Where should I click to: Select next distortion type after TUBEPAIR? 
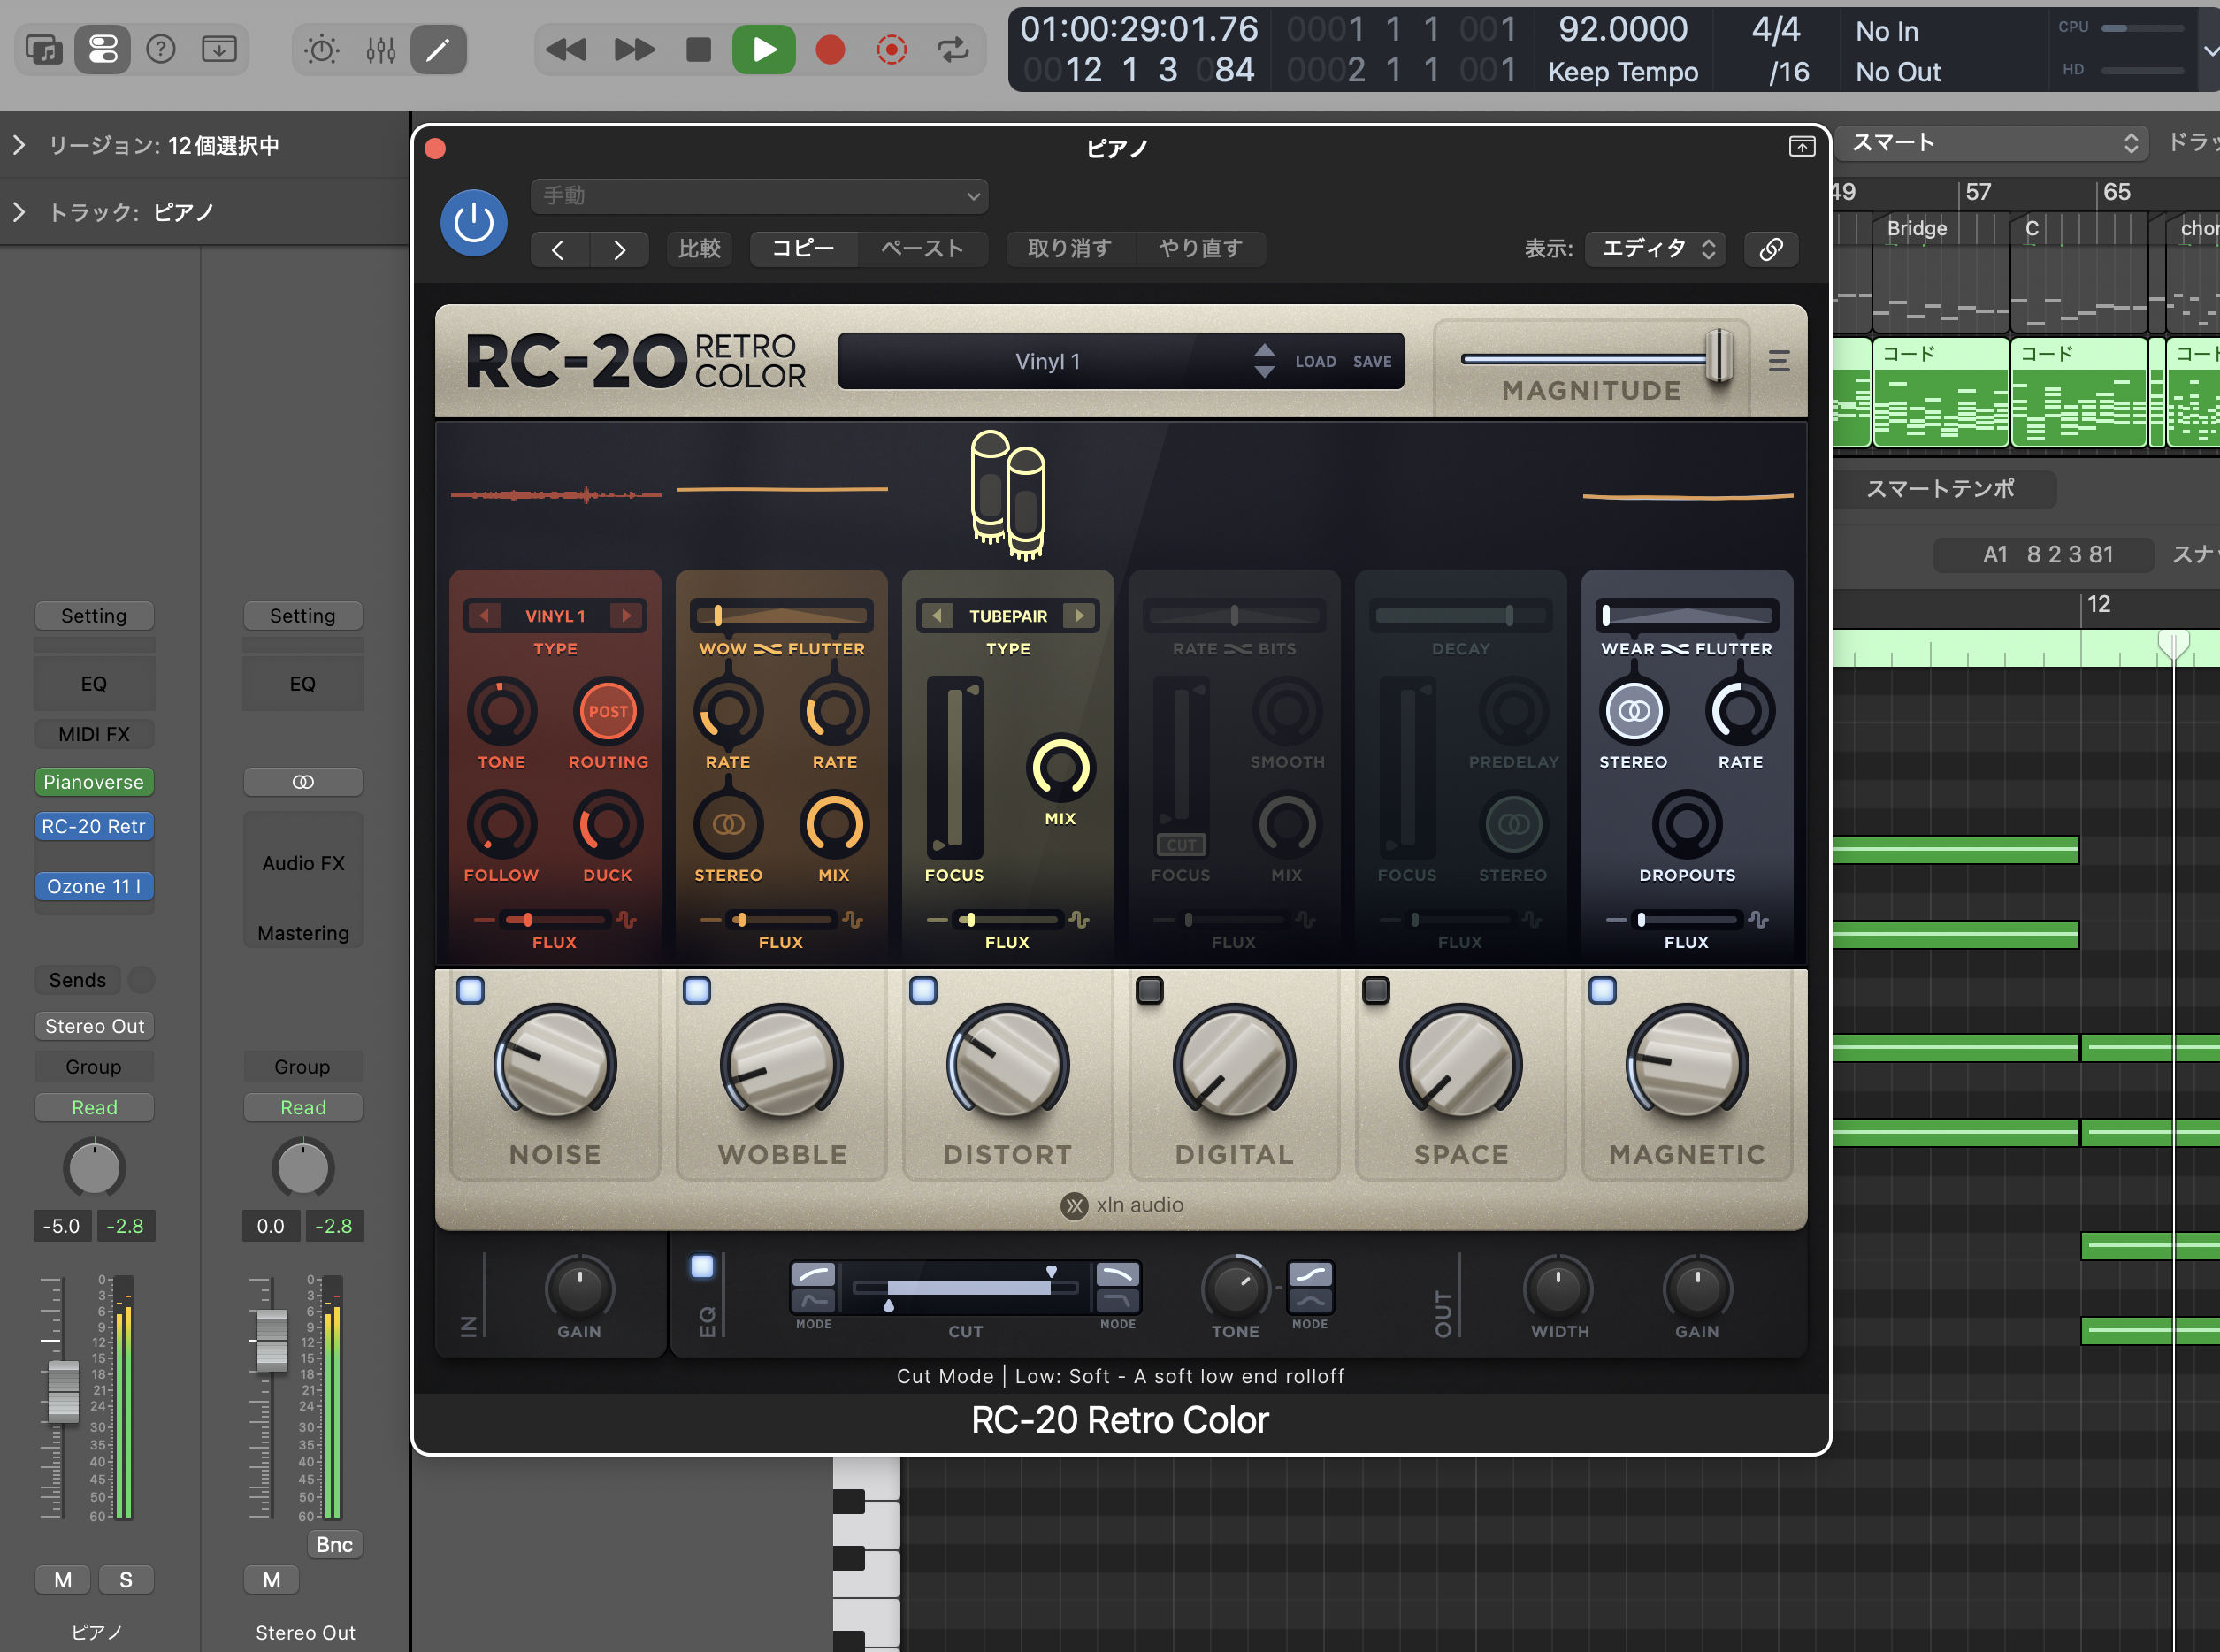(1079, 616)
